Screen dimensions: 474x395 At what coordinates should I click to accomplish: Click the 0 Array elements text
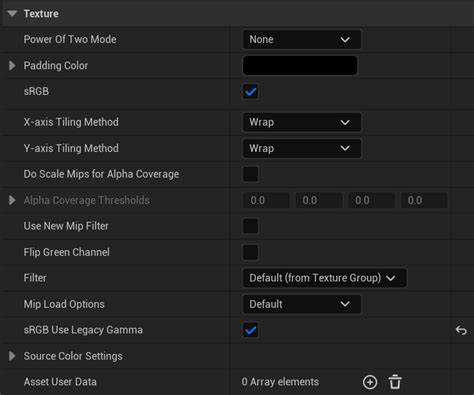tap(280, 382)
